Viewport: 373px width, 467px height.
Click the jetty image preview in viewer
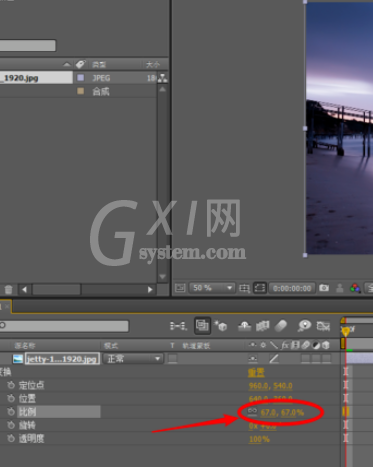point(339,128)
